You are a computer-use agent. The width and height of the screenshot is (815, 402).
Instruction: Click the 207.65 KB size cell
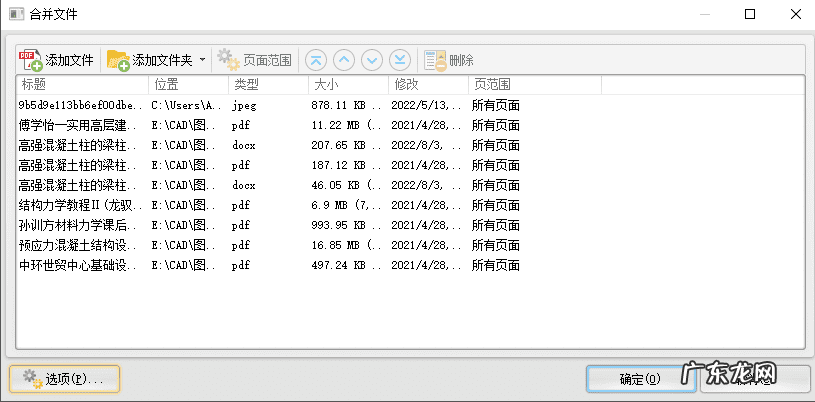point(347,146)
